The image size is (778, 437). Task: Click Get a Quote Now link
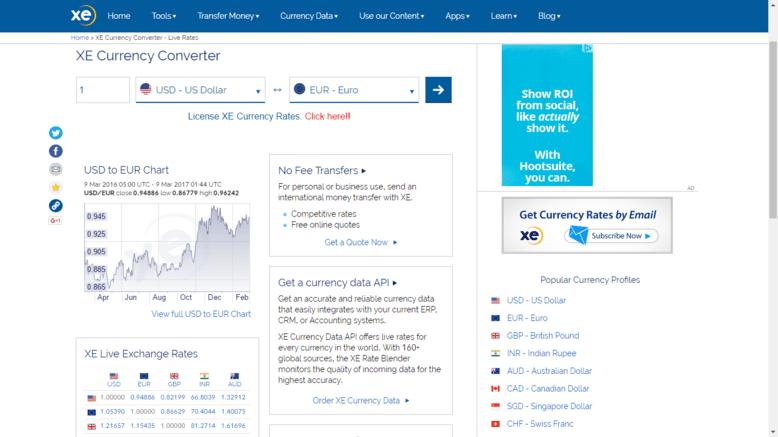pos(361,243)
